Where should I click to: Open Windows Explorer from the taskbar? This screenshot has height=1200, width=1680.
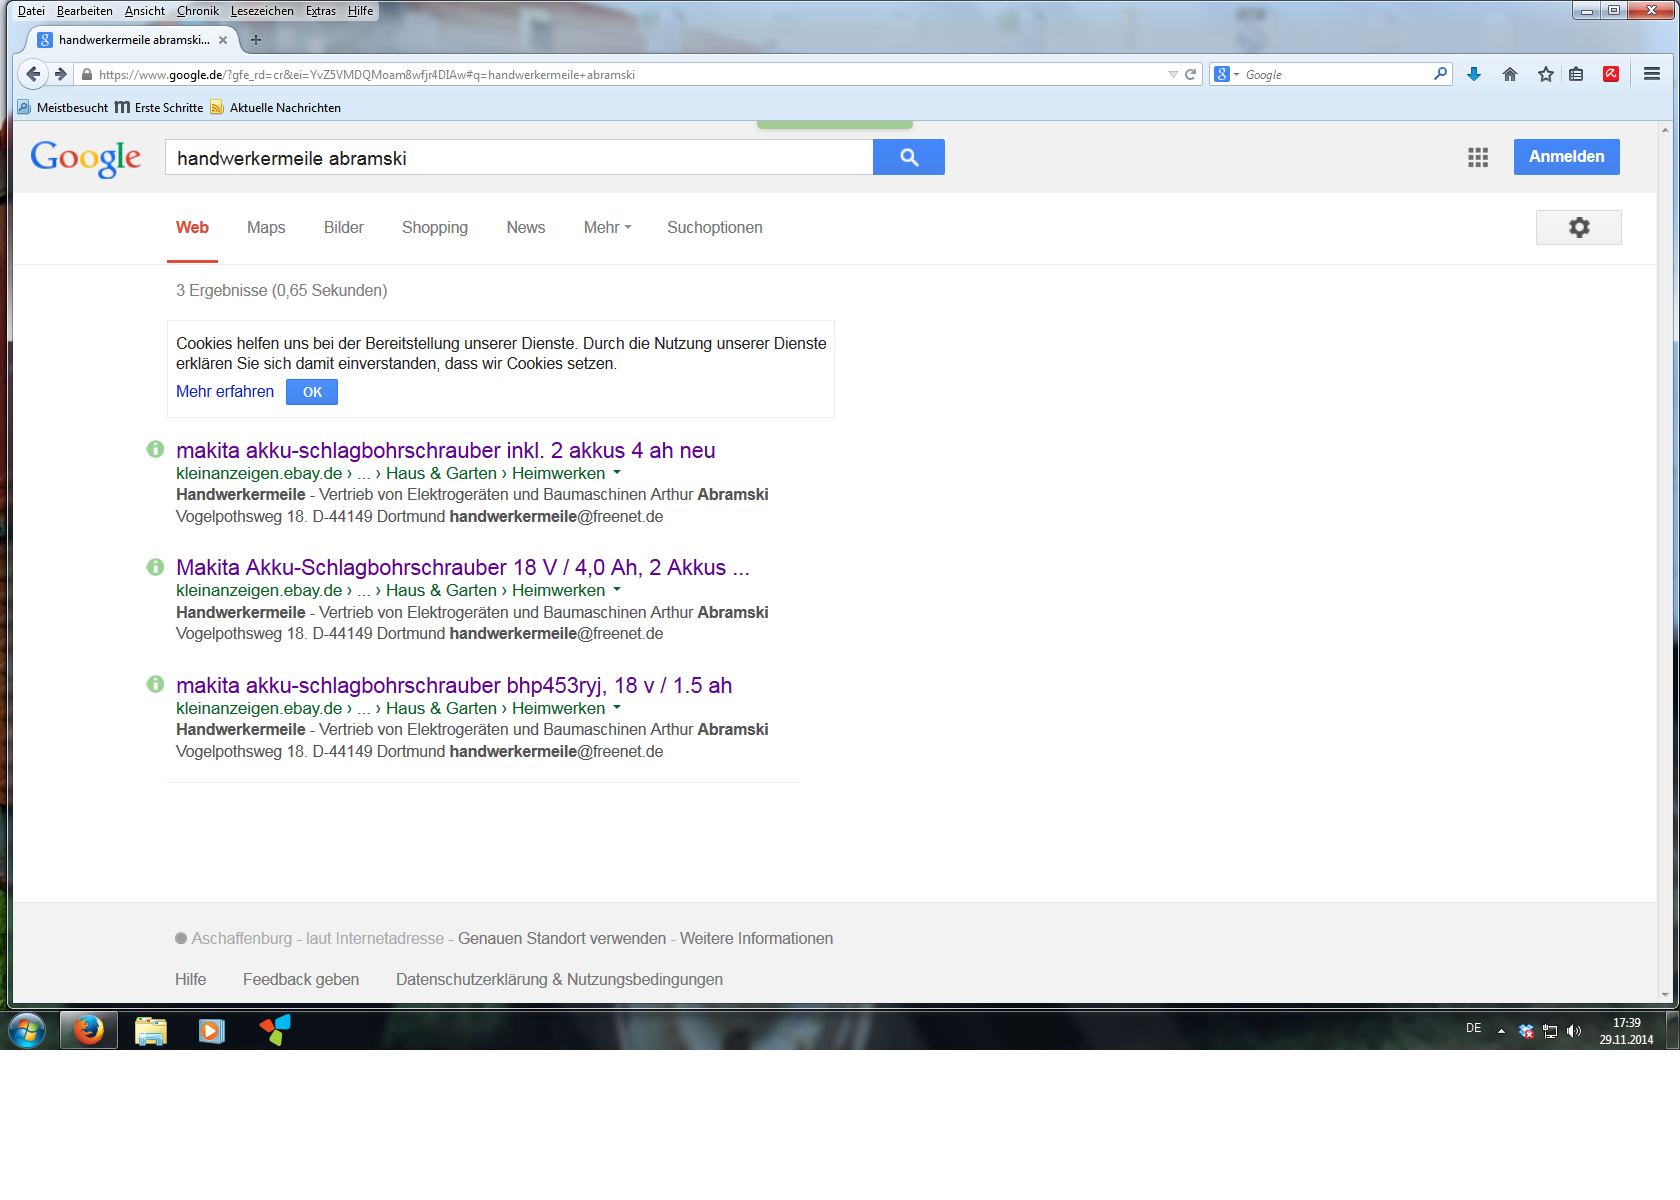click(151, 1030)
